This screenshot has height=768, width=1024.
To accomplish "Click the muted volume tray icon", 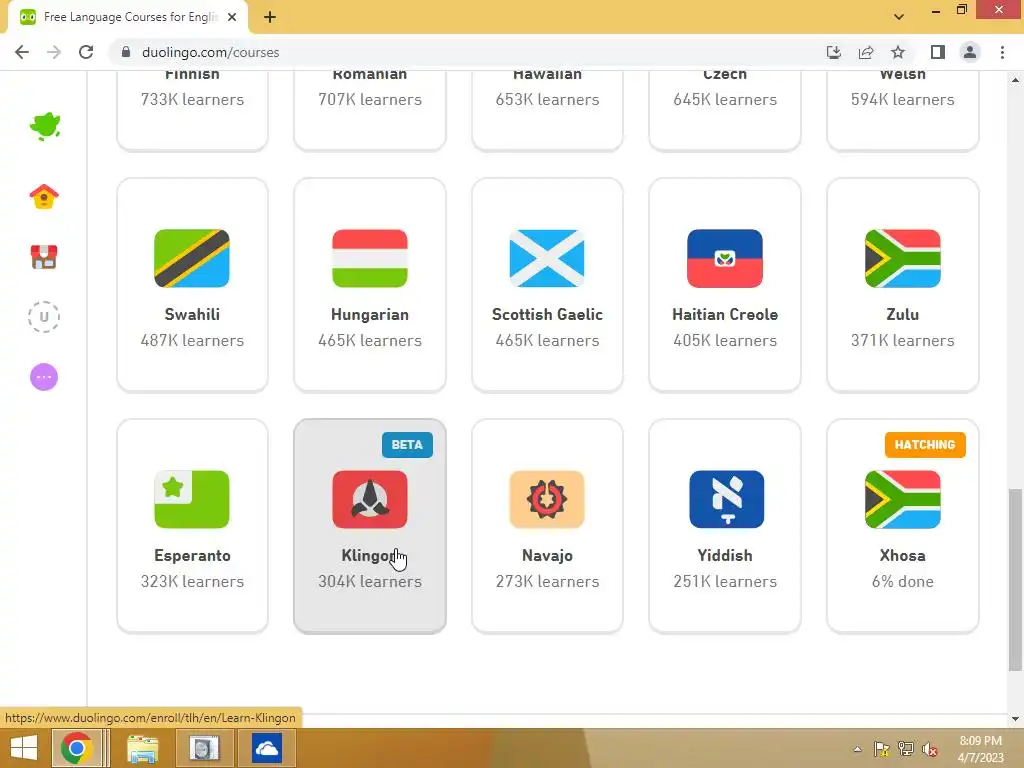I will 930,749.
